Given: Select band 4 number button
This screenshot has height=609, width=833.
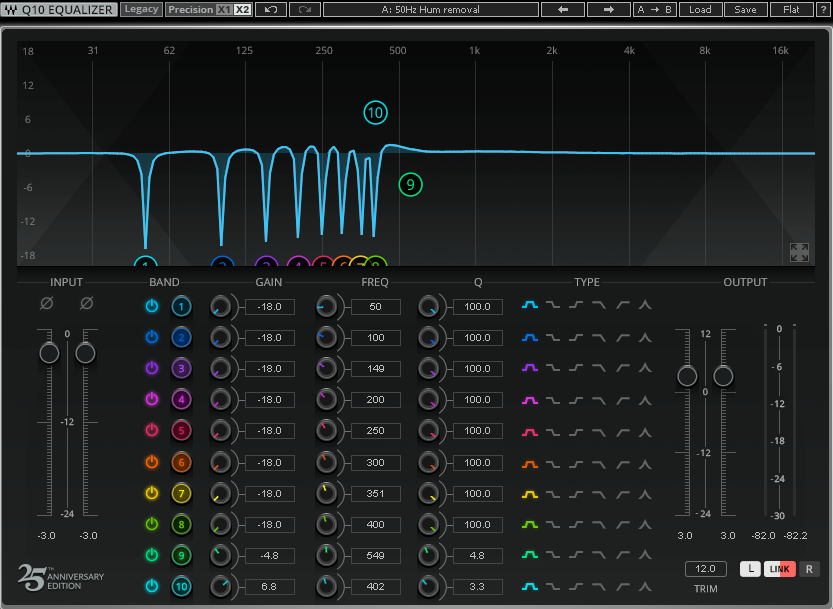Looking at the screenshot, I should (x=181, y=400).
